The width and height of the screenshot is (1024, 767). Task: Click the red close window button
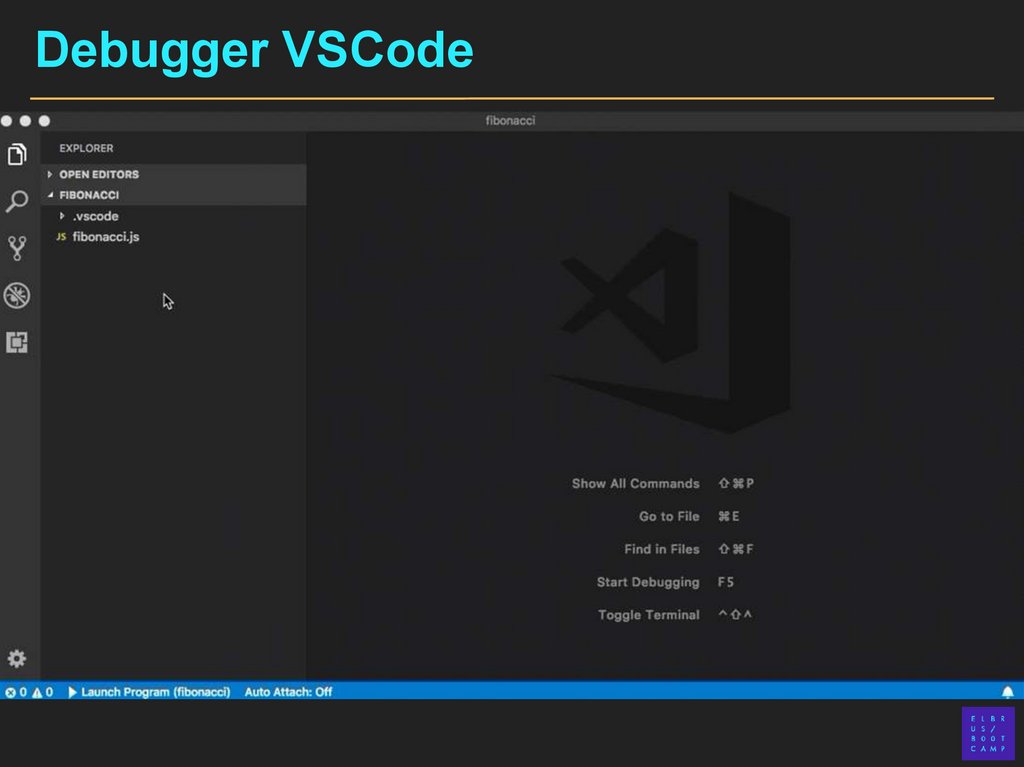click(7, 121)
